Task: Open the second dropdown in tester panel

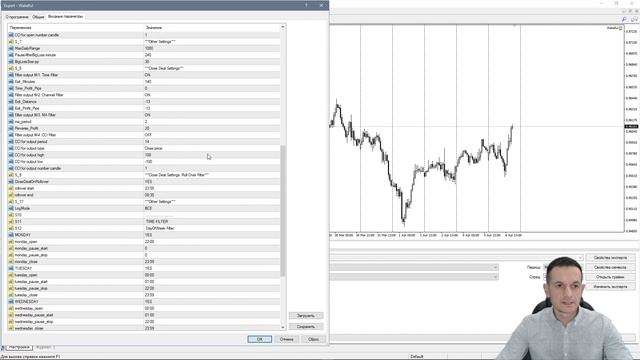Action: click(495, 267)
